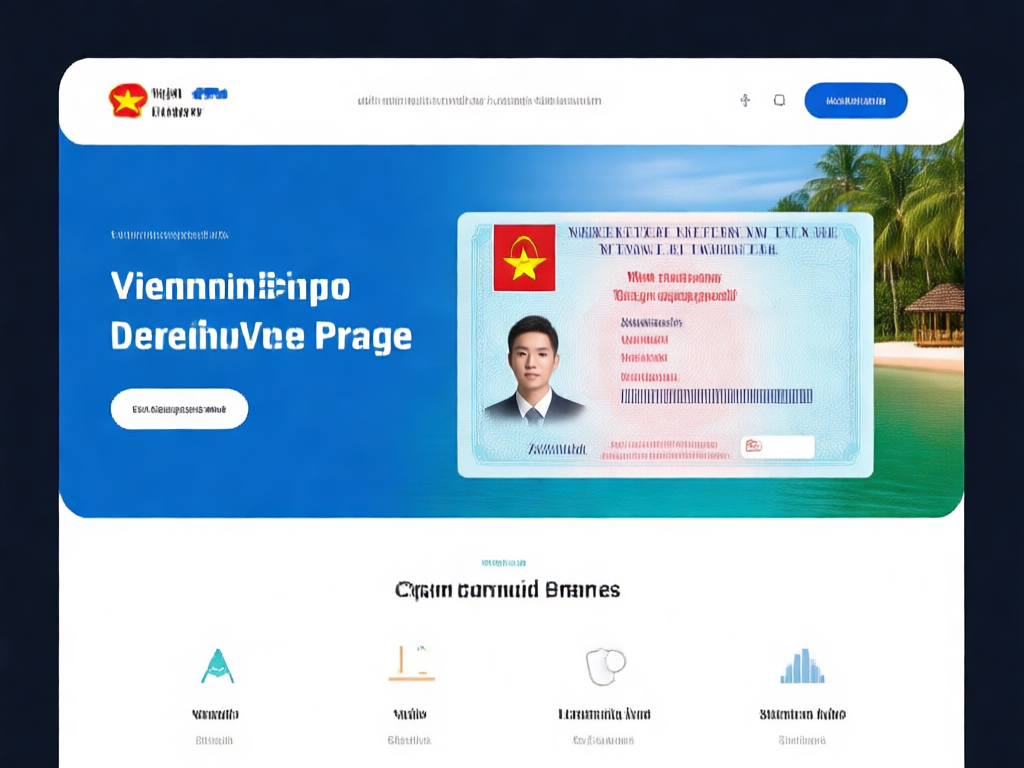Click the red star flag logo in header
1024x768 pixels.
click(x=128, y=101)
